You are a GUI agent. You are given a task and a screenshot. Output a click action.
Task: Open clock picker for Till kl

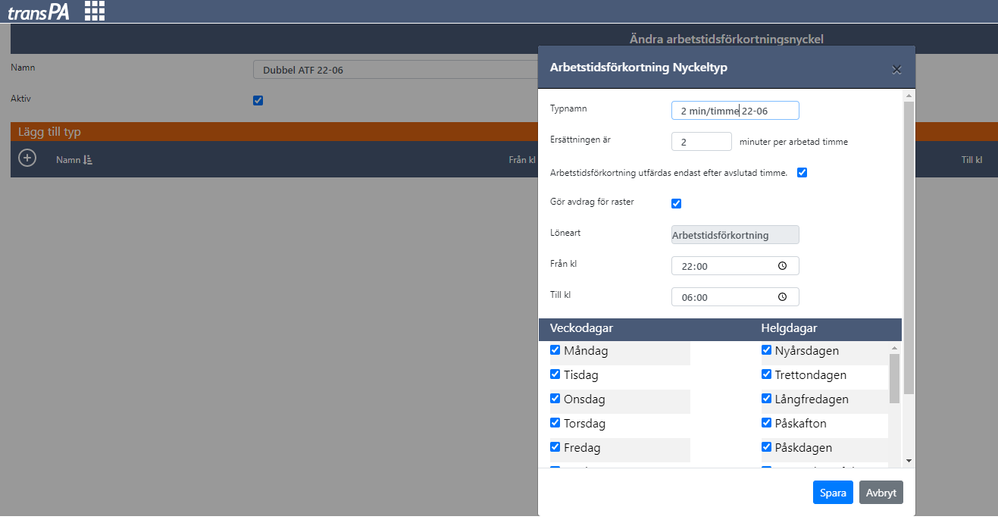(782, 297)
